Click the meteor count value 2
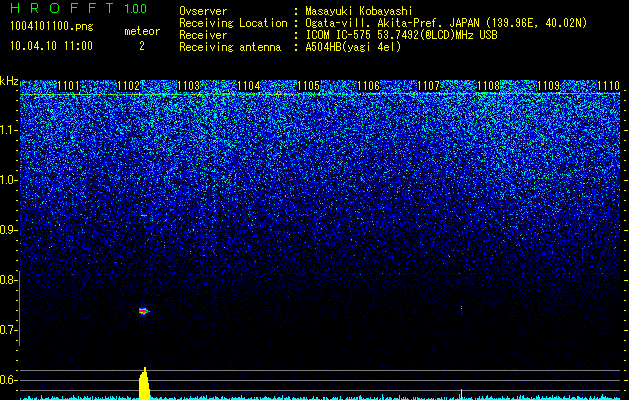Viewport: 629px width, 400px height. tap(142, 46)
